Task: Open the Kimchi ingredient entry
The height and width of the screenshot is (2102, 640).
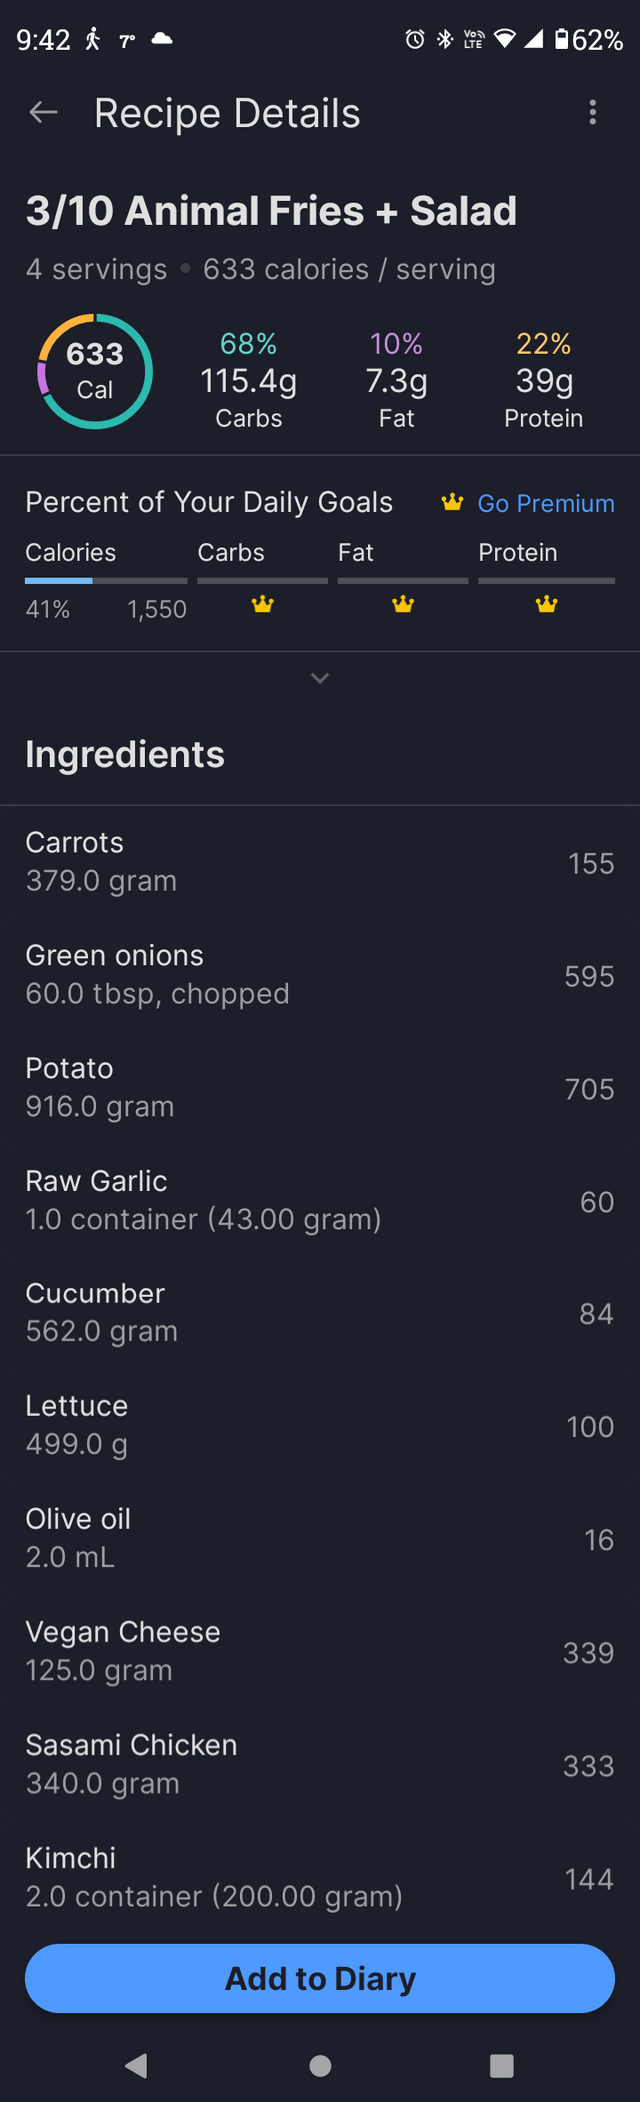Action: (x=320, y=1878)
